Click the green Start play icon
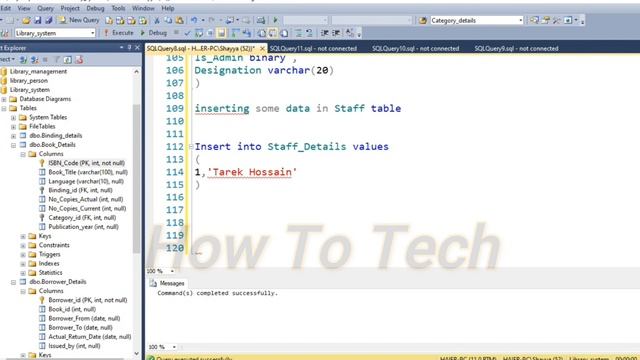This screenshot has width=640, height=360. 275,20
